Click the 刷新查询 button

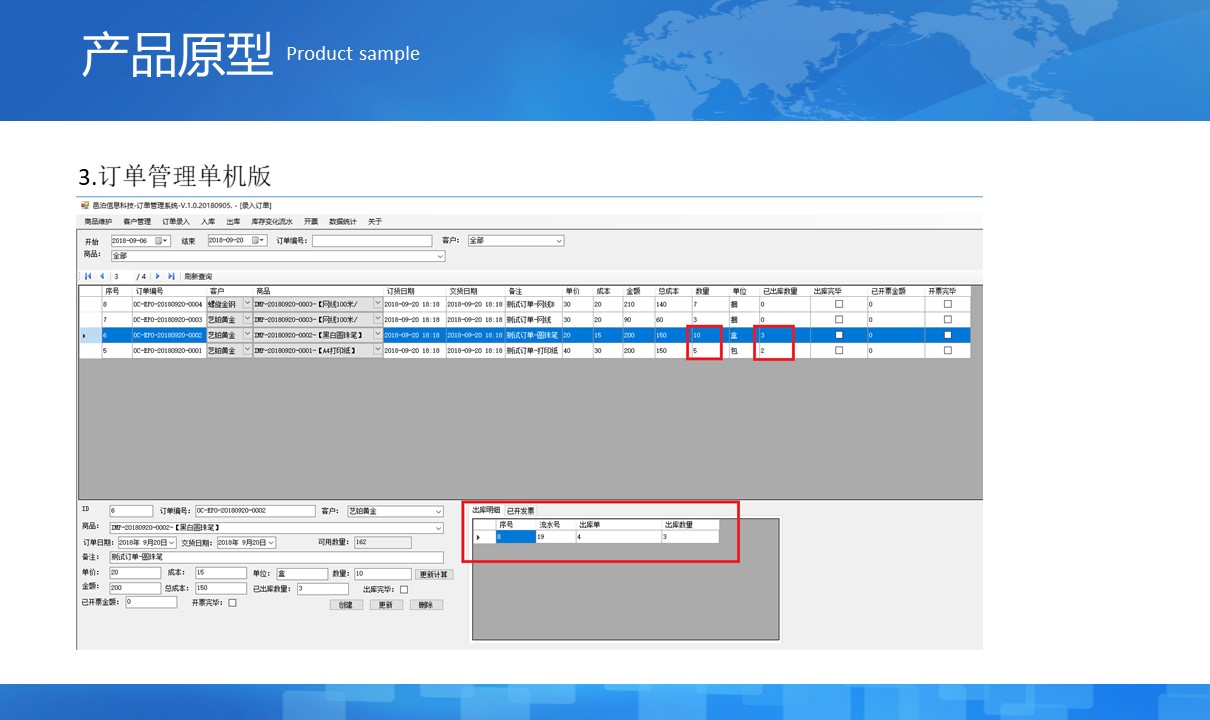198,276
